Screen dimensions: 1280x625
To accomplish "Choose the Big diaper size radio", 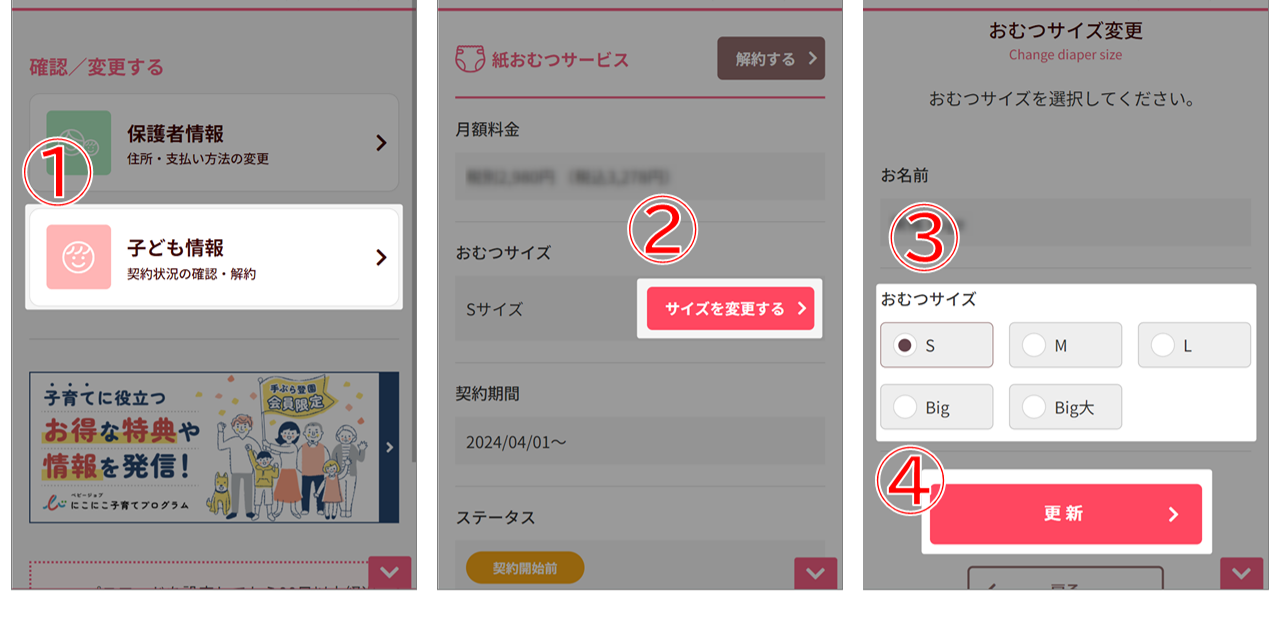I will [x=937, y=407].
